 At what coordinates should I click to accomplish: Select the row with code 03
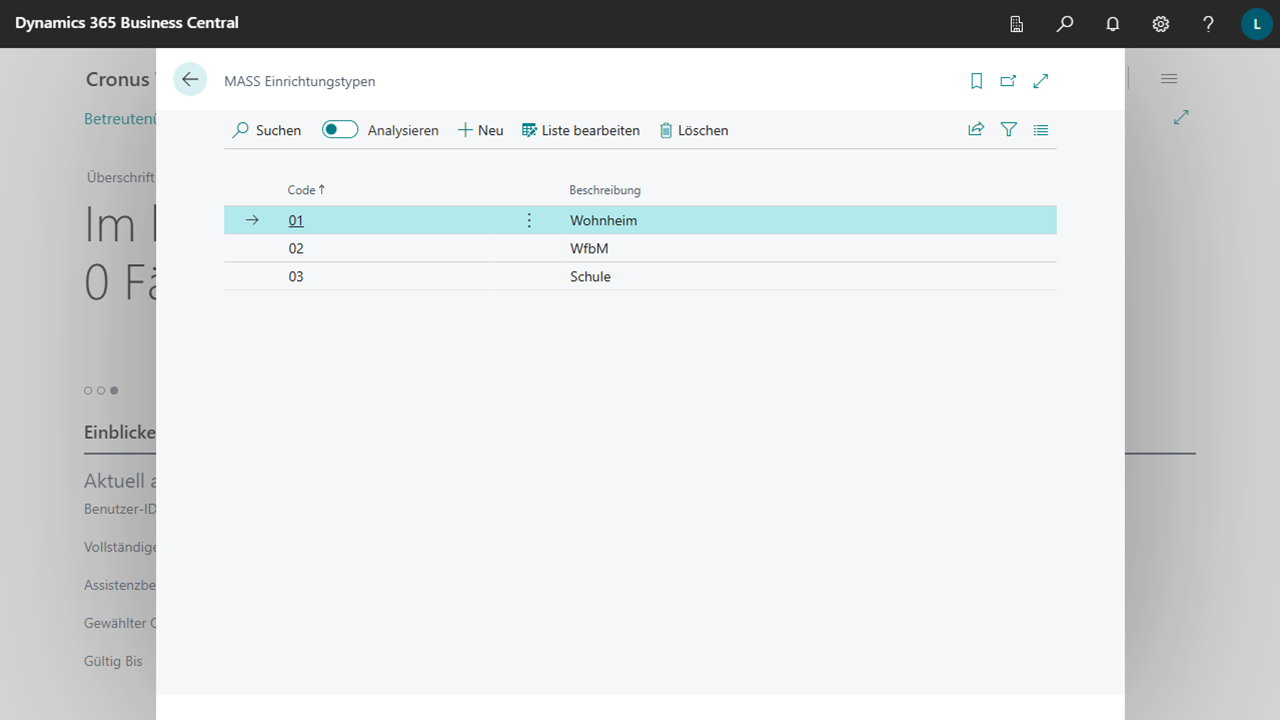pyautogui.click(x=640, y=276)
